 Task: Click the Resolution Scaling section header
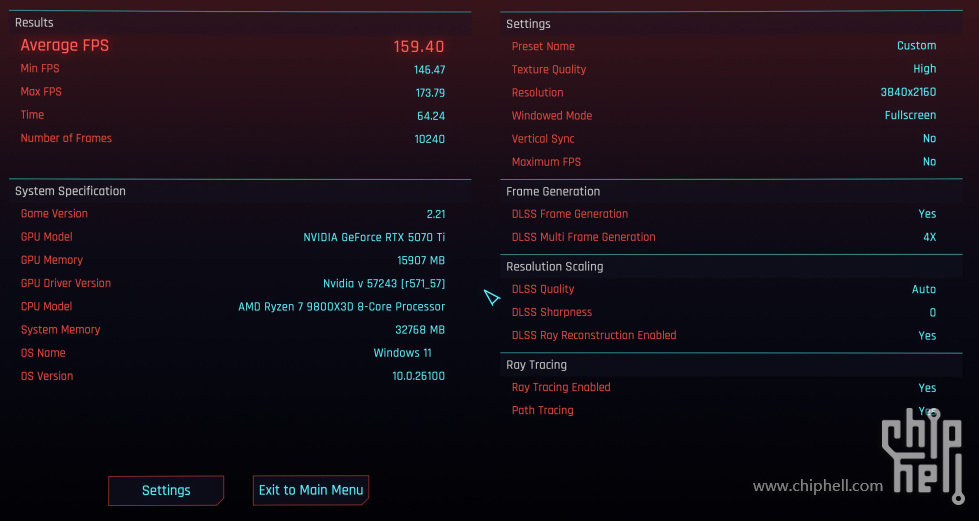(x=554, y=267)
